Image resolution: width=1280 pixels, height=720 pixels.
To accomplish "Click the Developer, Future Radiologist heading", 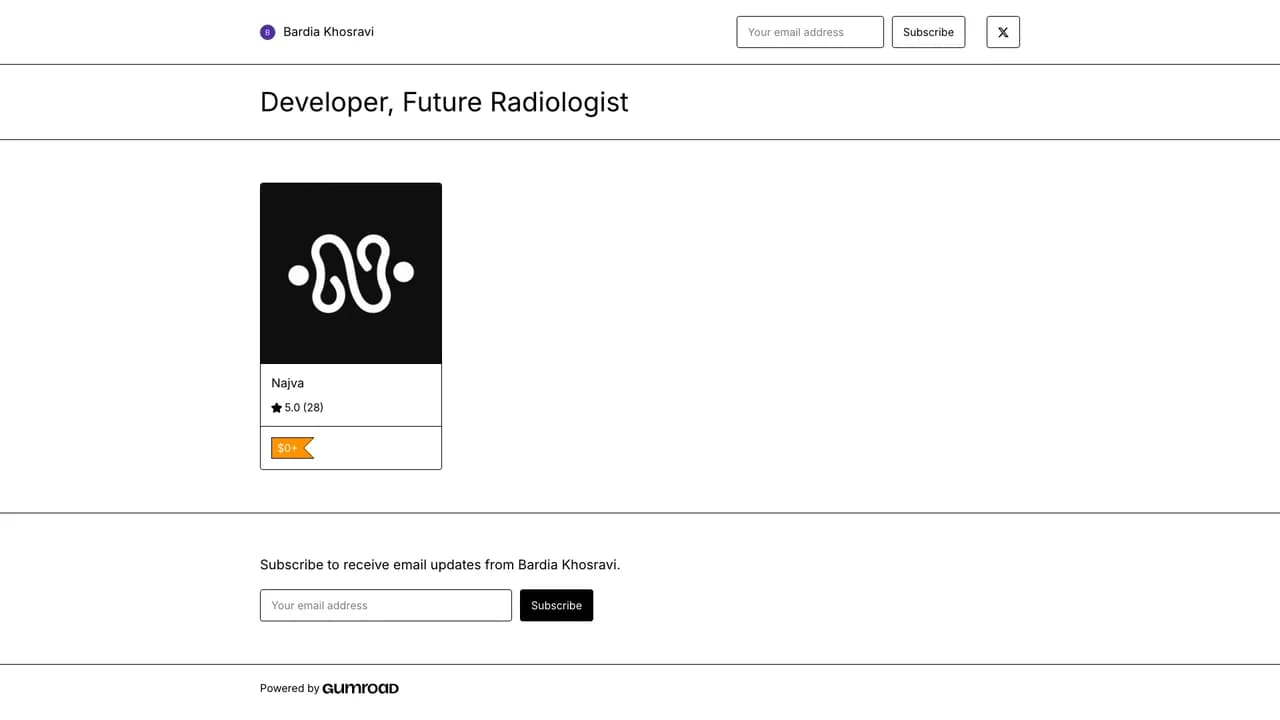I will point(444,102).
